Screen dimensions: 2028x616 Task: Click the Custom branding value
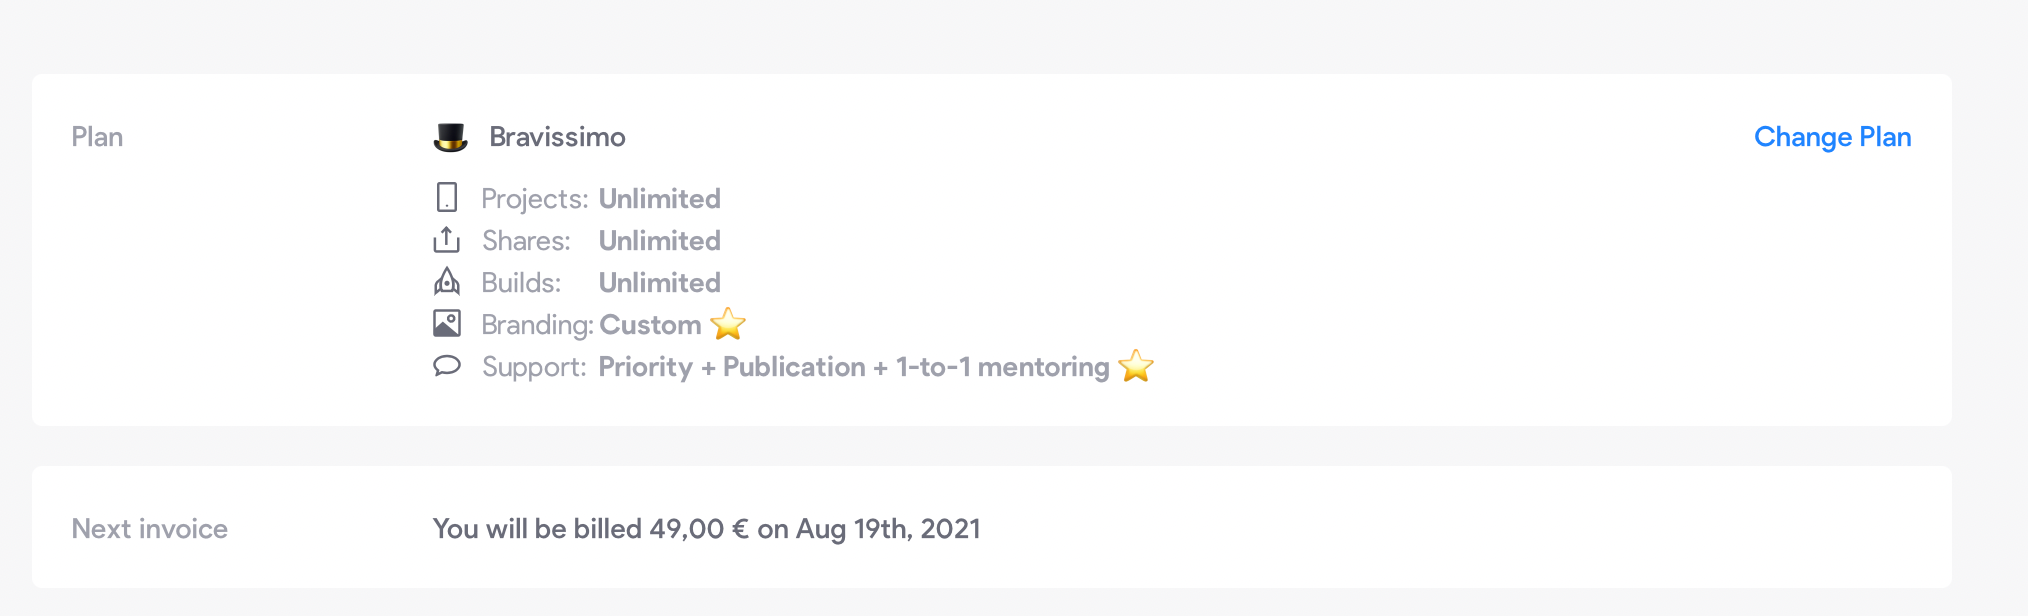pyautogui.click(x=650, y=325)
